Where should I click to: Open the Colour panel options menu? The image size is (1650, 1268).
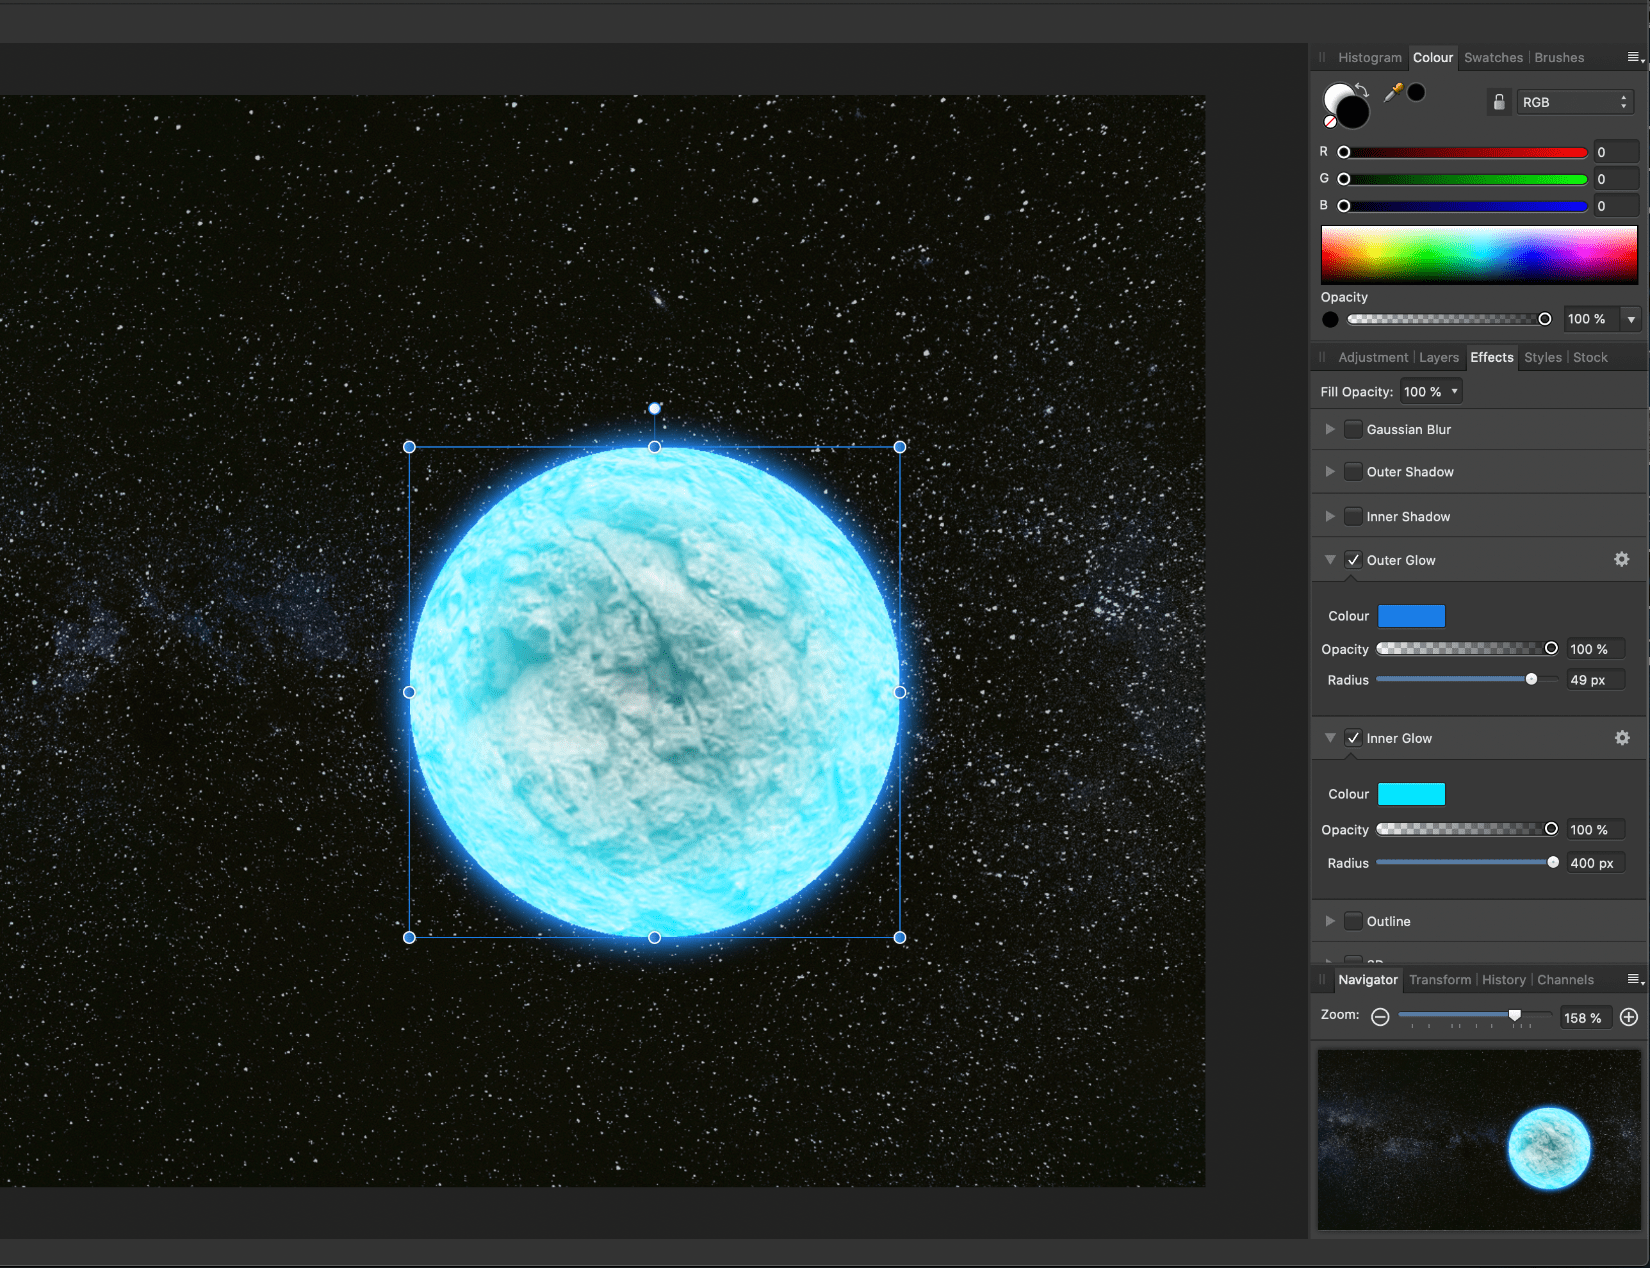(x=1634, y=58)
